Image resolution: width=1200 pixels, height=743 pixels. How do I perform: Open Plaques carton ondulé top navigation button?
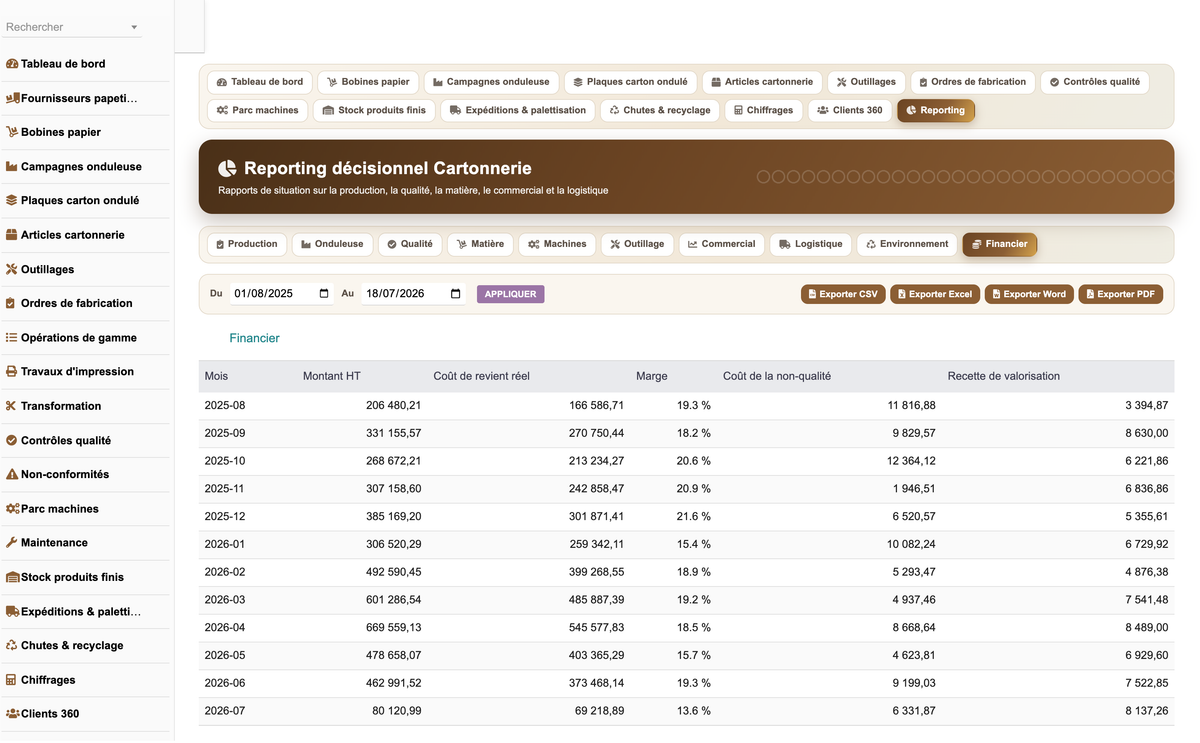[x=630, y=82]
